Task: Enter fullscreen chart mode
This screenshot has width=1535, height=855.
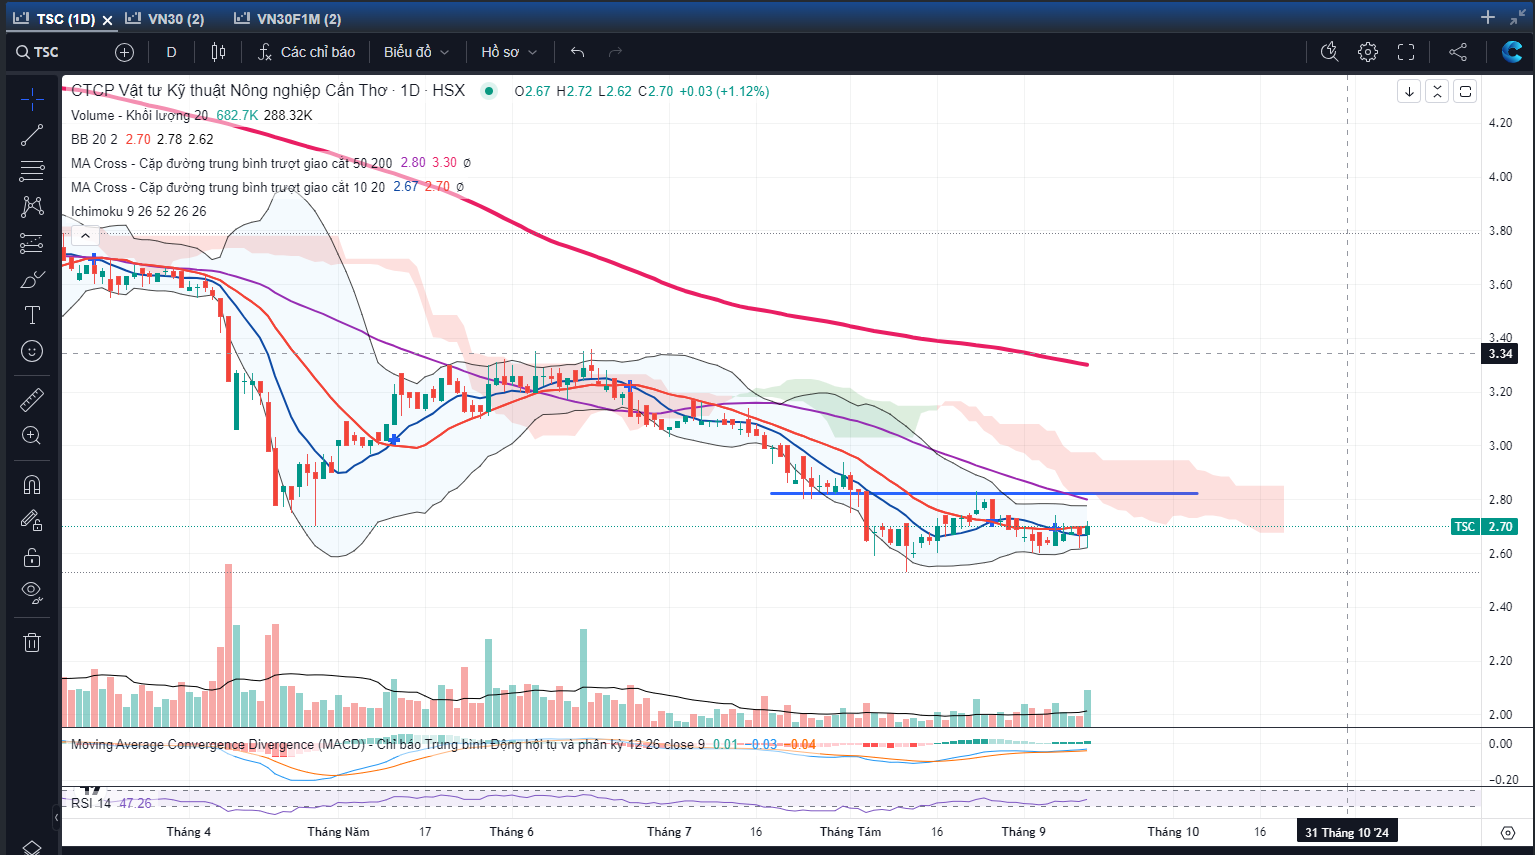Action: (1406, 52)
